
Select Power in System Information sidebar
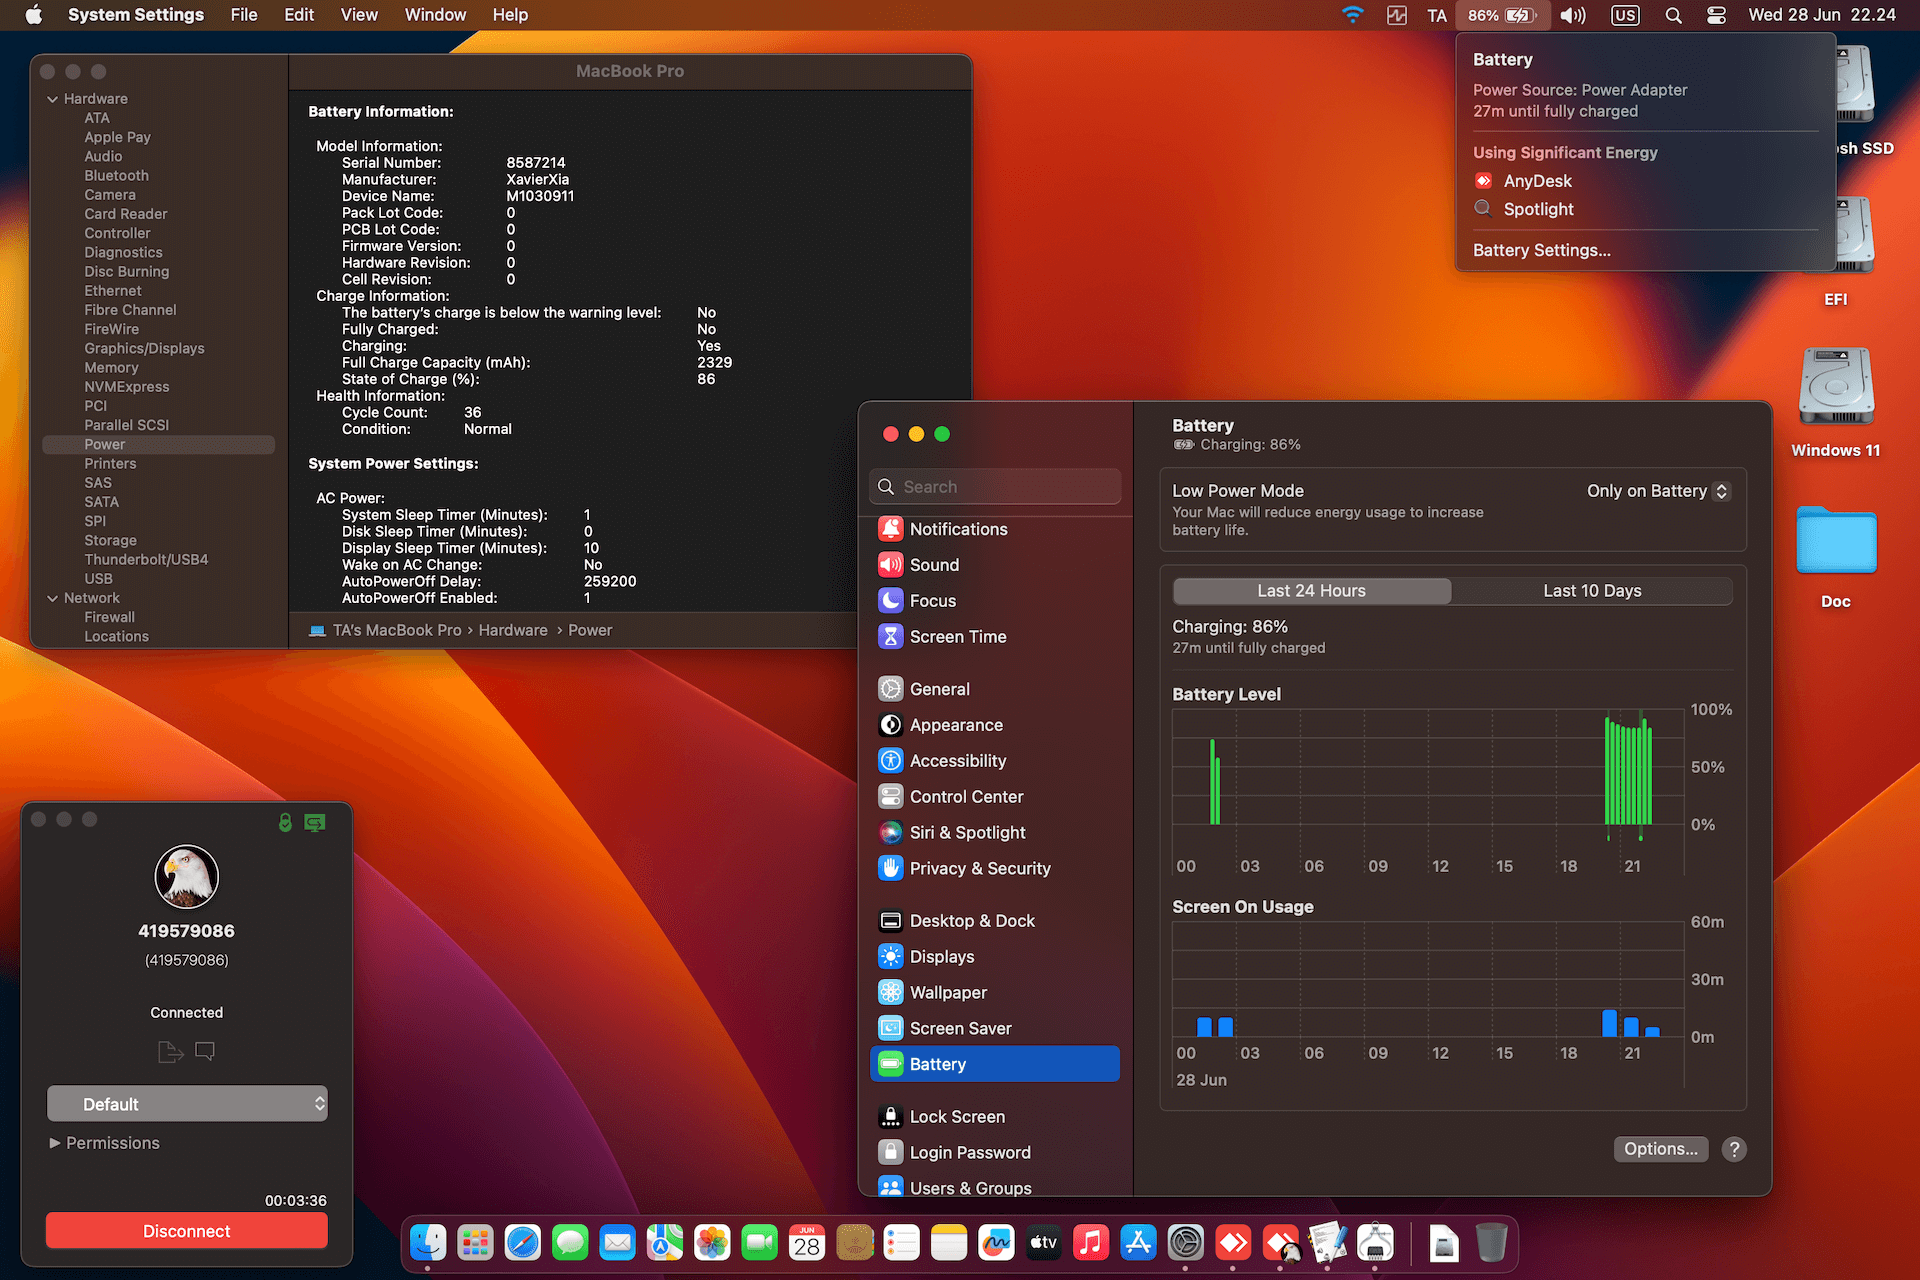click(158, 445)
